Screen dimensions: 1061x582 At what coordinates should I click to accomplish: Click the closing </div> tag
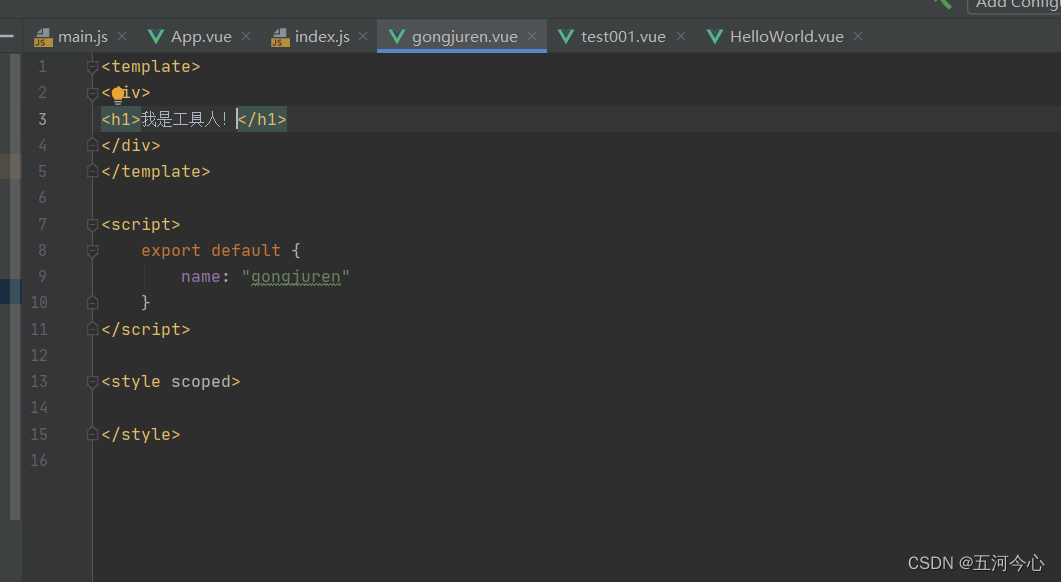[x=131, y=145]
